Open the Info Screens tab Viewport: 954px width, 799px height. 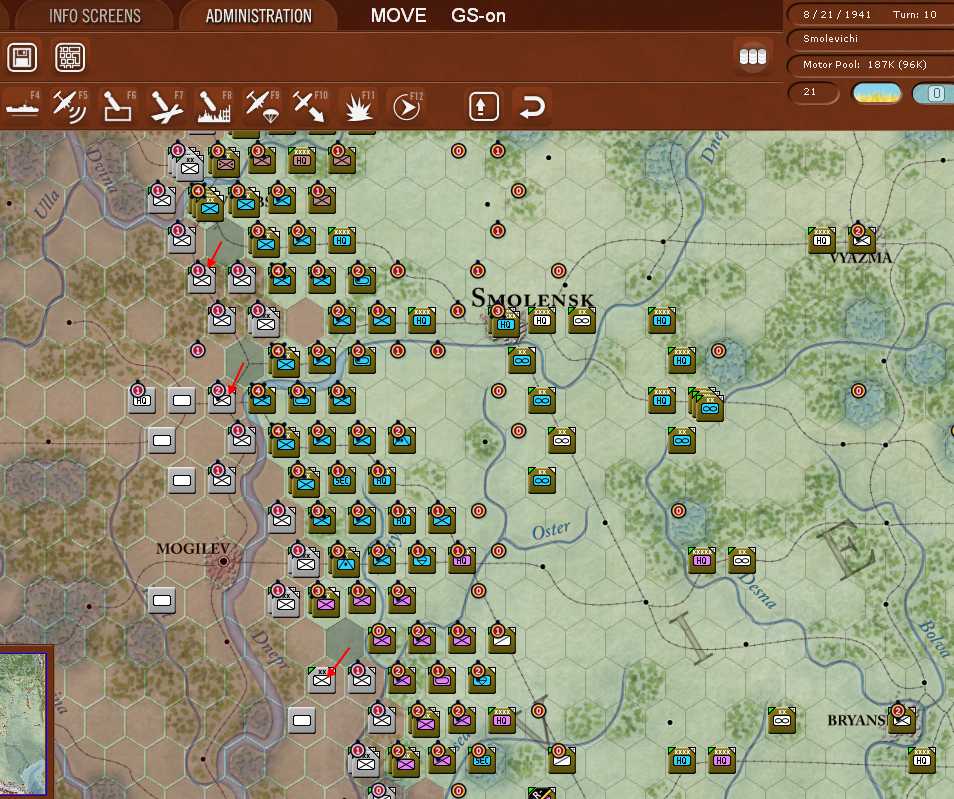click(94, 16)
